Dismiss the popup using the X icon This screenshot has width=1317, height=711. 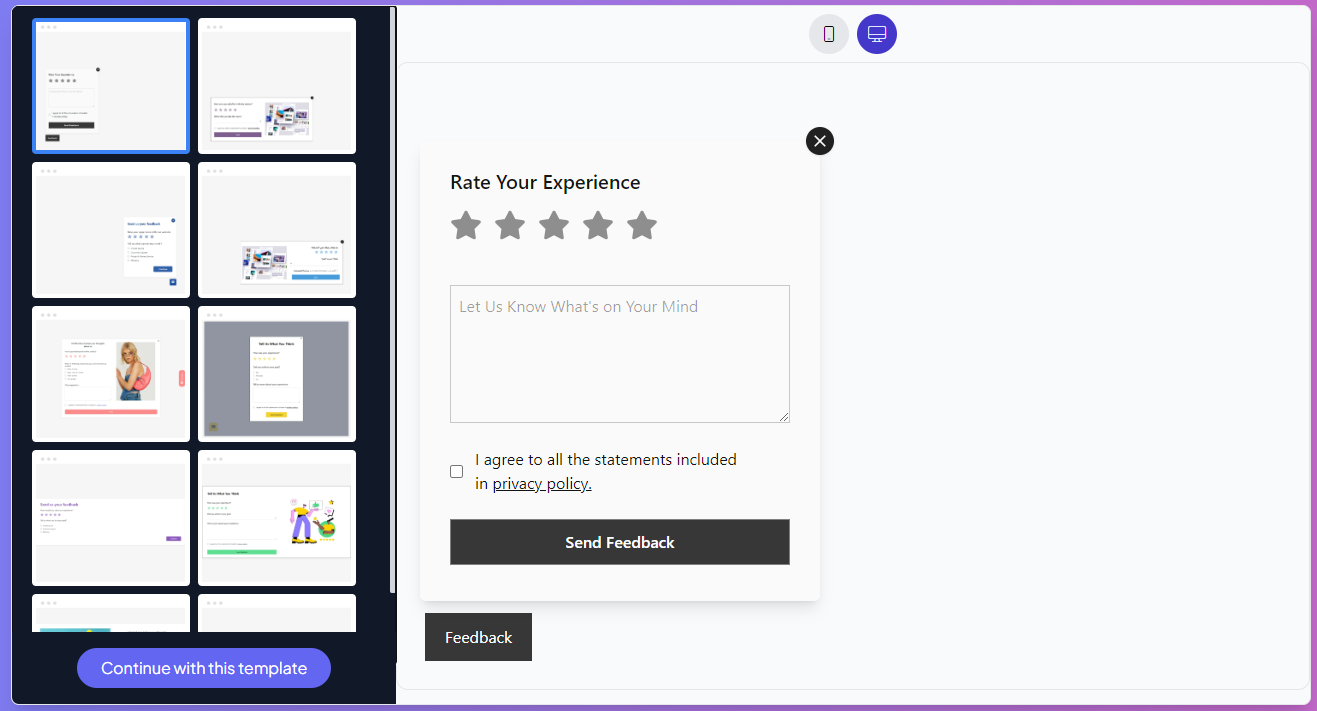(x=819, y=140)
